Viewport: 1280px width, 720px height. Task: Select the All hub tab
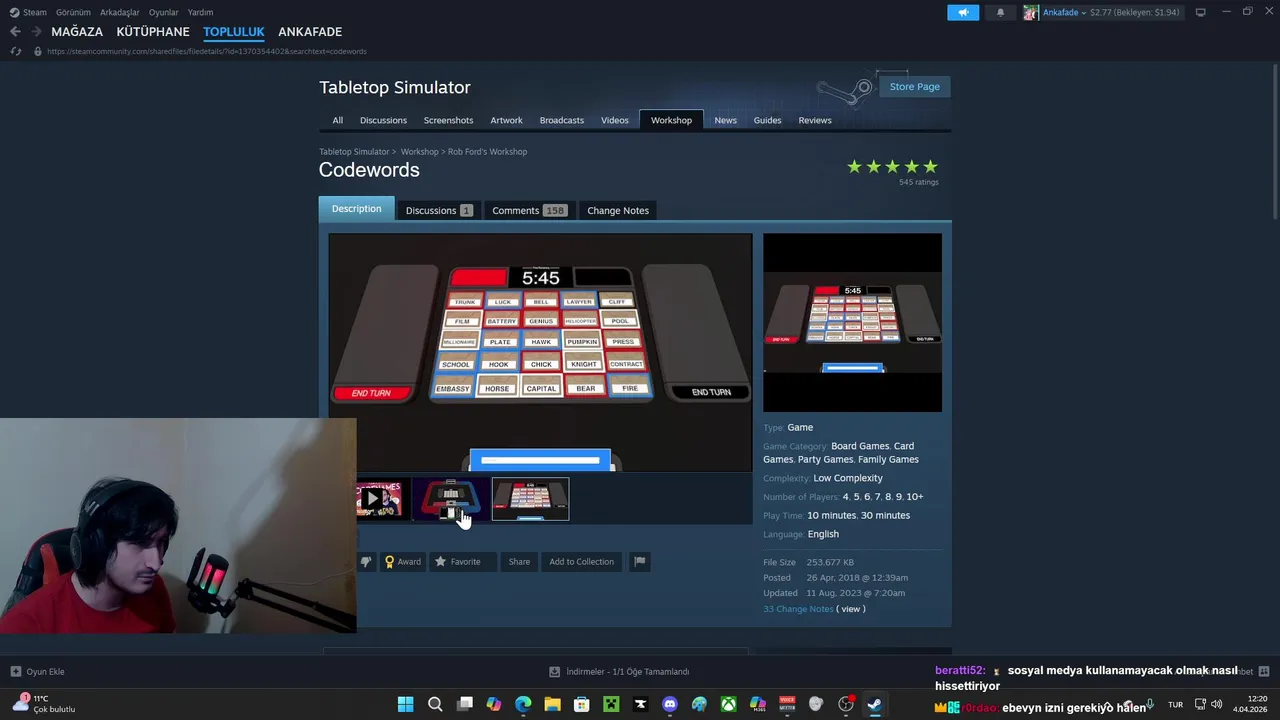[338, 120]
